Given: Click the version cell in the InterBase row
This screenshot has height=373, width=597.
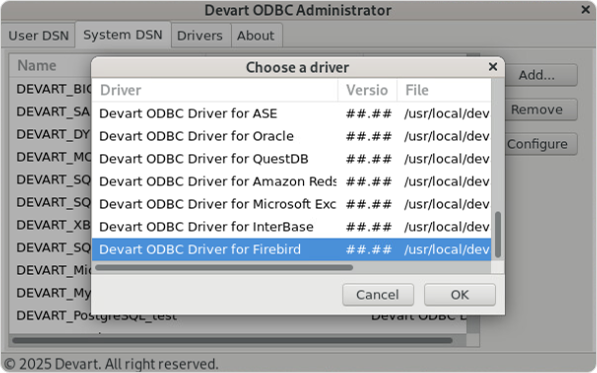Looking at the screenshot, I should pyautogui.click(x=369, y=227).
